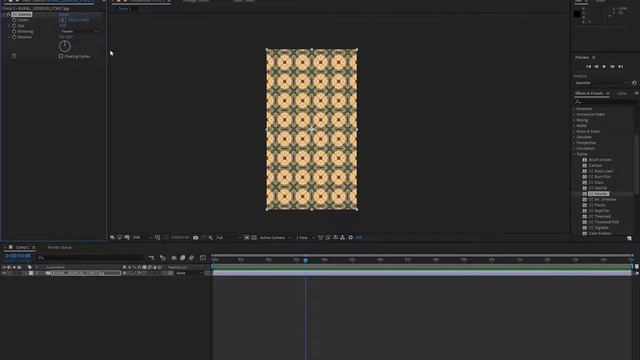Open the Mirroring type dropdown

79,31
